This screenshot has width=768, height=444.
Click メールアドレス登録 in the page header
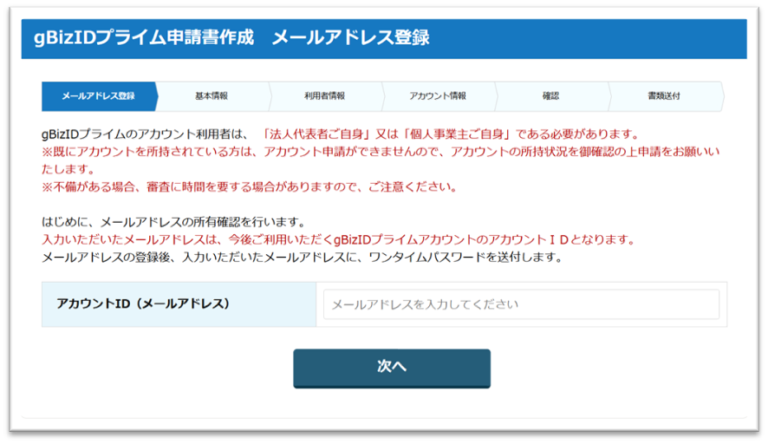(350, 39)
